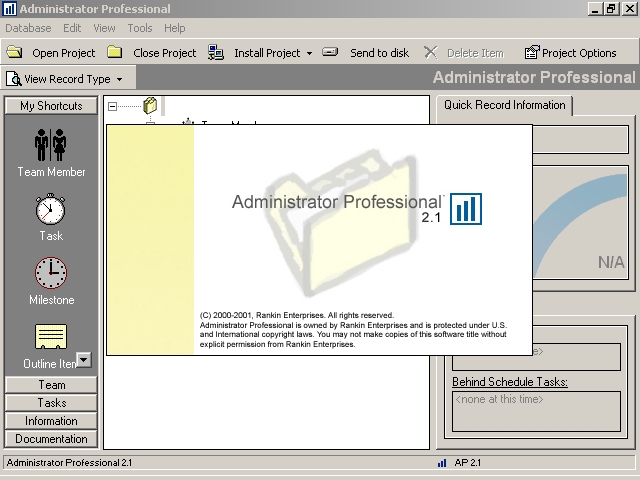Click the shortcuts panel scroll-down arrow

pyautogui.click(x=84, y=360)
